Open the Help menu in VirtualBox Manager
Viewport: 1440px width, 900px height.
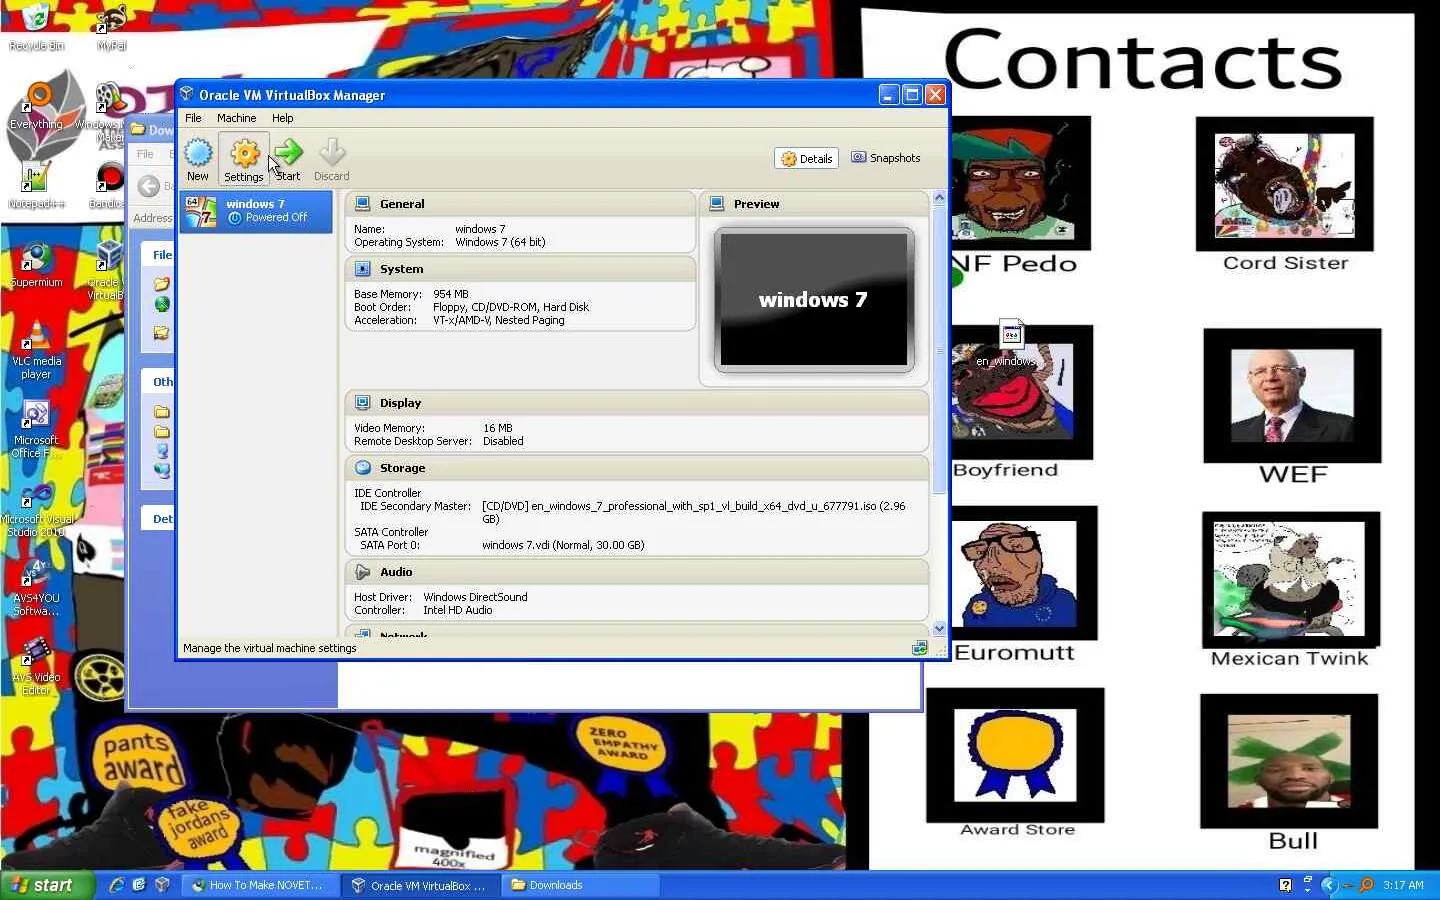point(283,118)
